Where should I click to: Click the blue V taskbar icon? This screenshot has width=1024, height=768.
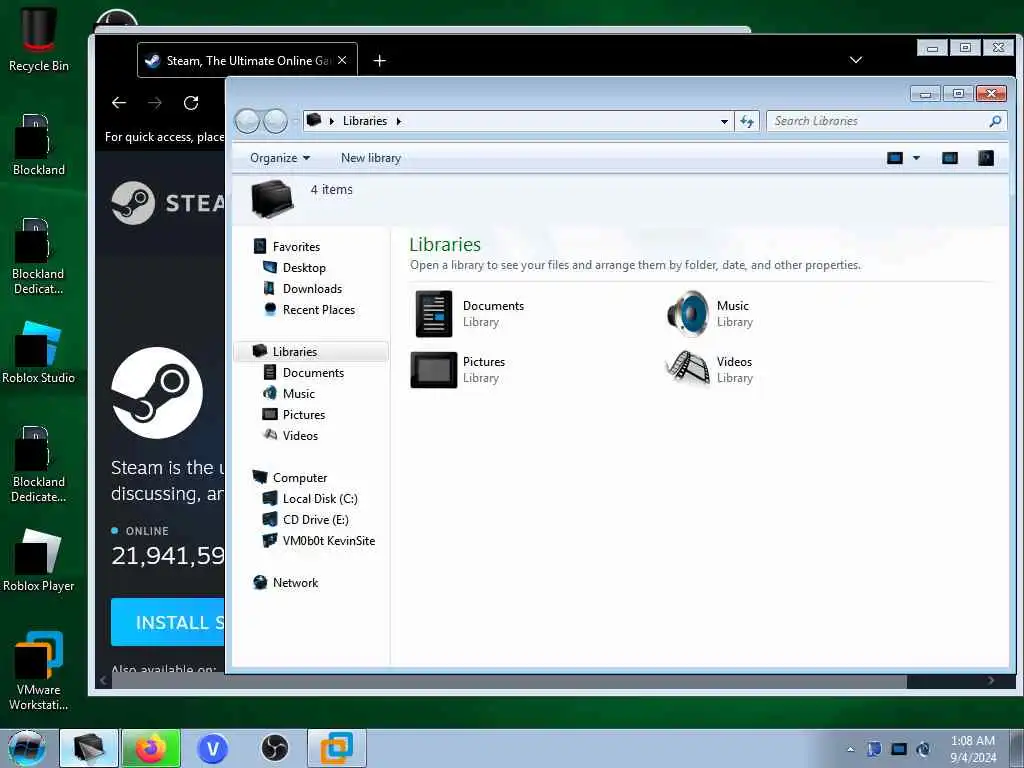213,748
